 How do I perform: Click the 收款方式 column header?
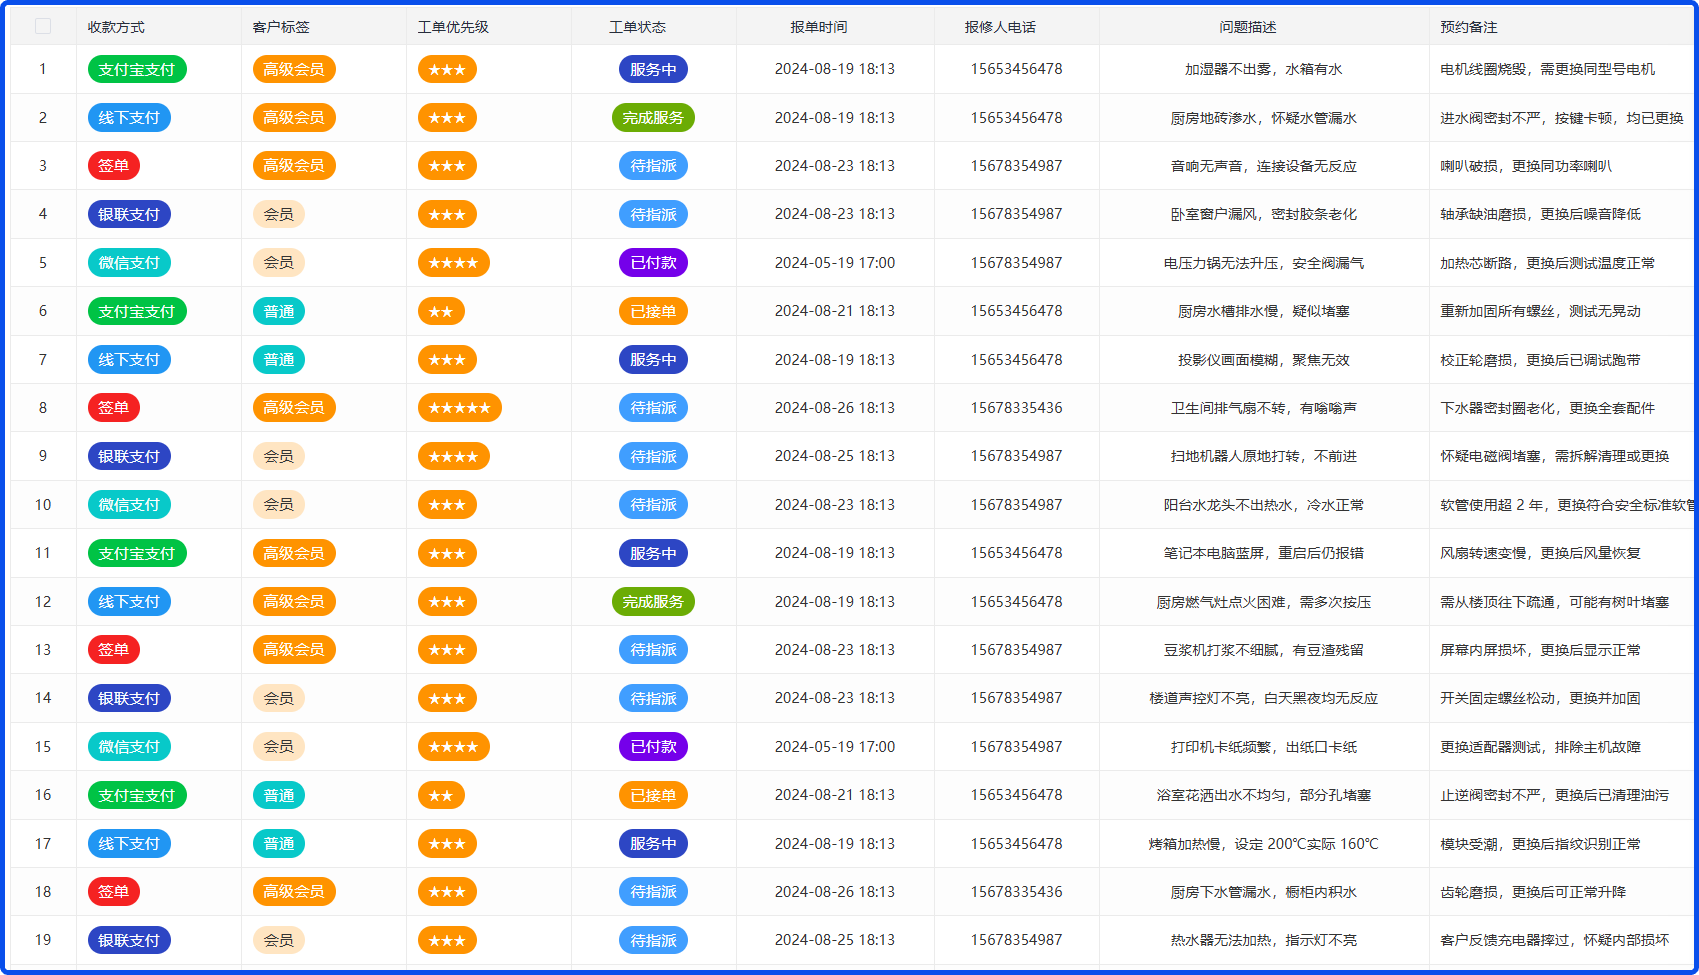pyautogui.click(x=116, y=27)
